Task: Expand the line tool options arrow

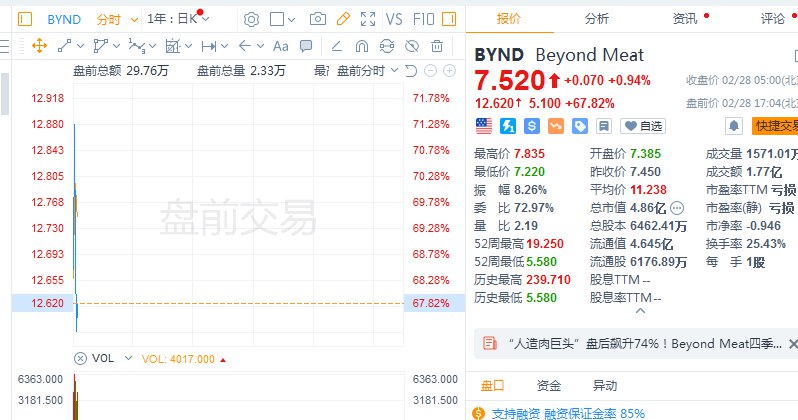Action: [80, 46]
